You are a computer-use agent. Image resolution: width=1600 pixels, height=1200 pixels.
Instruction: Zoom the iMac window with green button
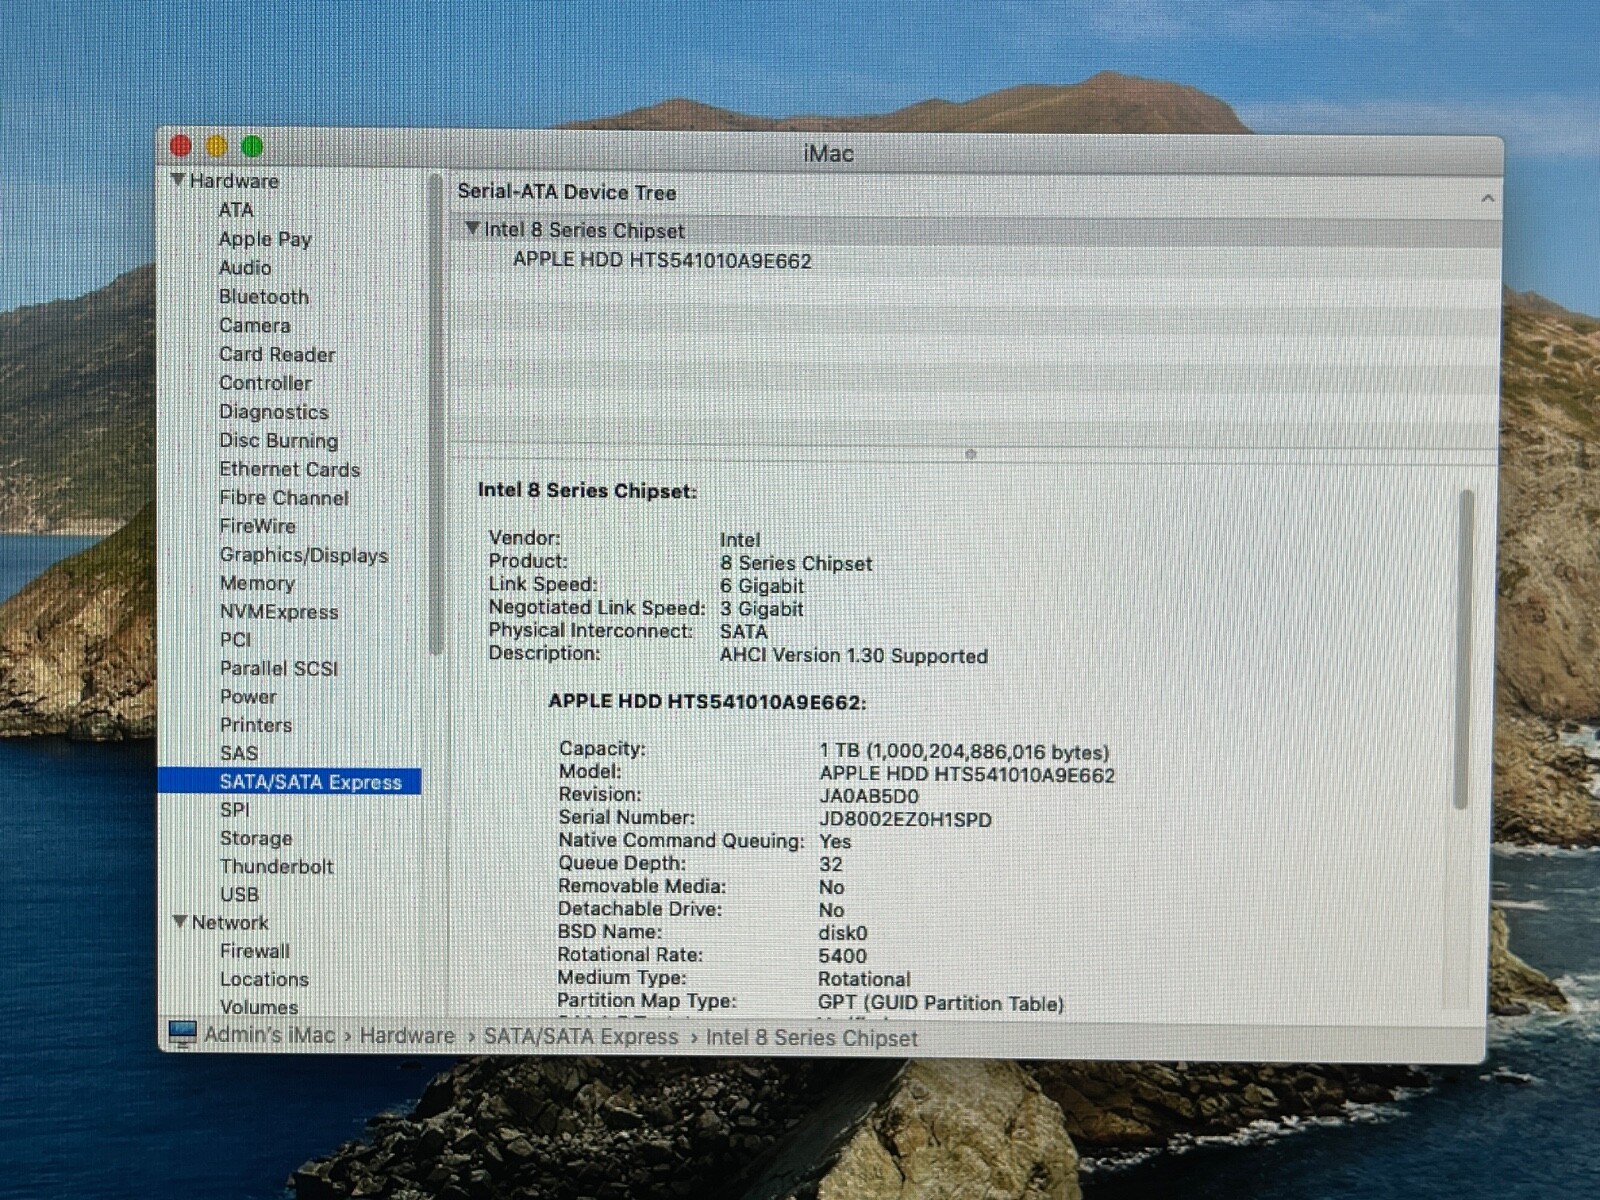[252, 147]
